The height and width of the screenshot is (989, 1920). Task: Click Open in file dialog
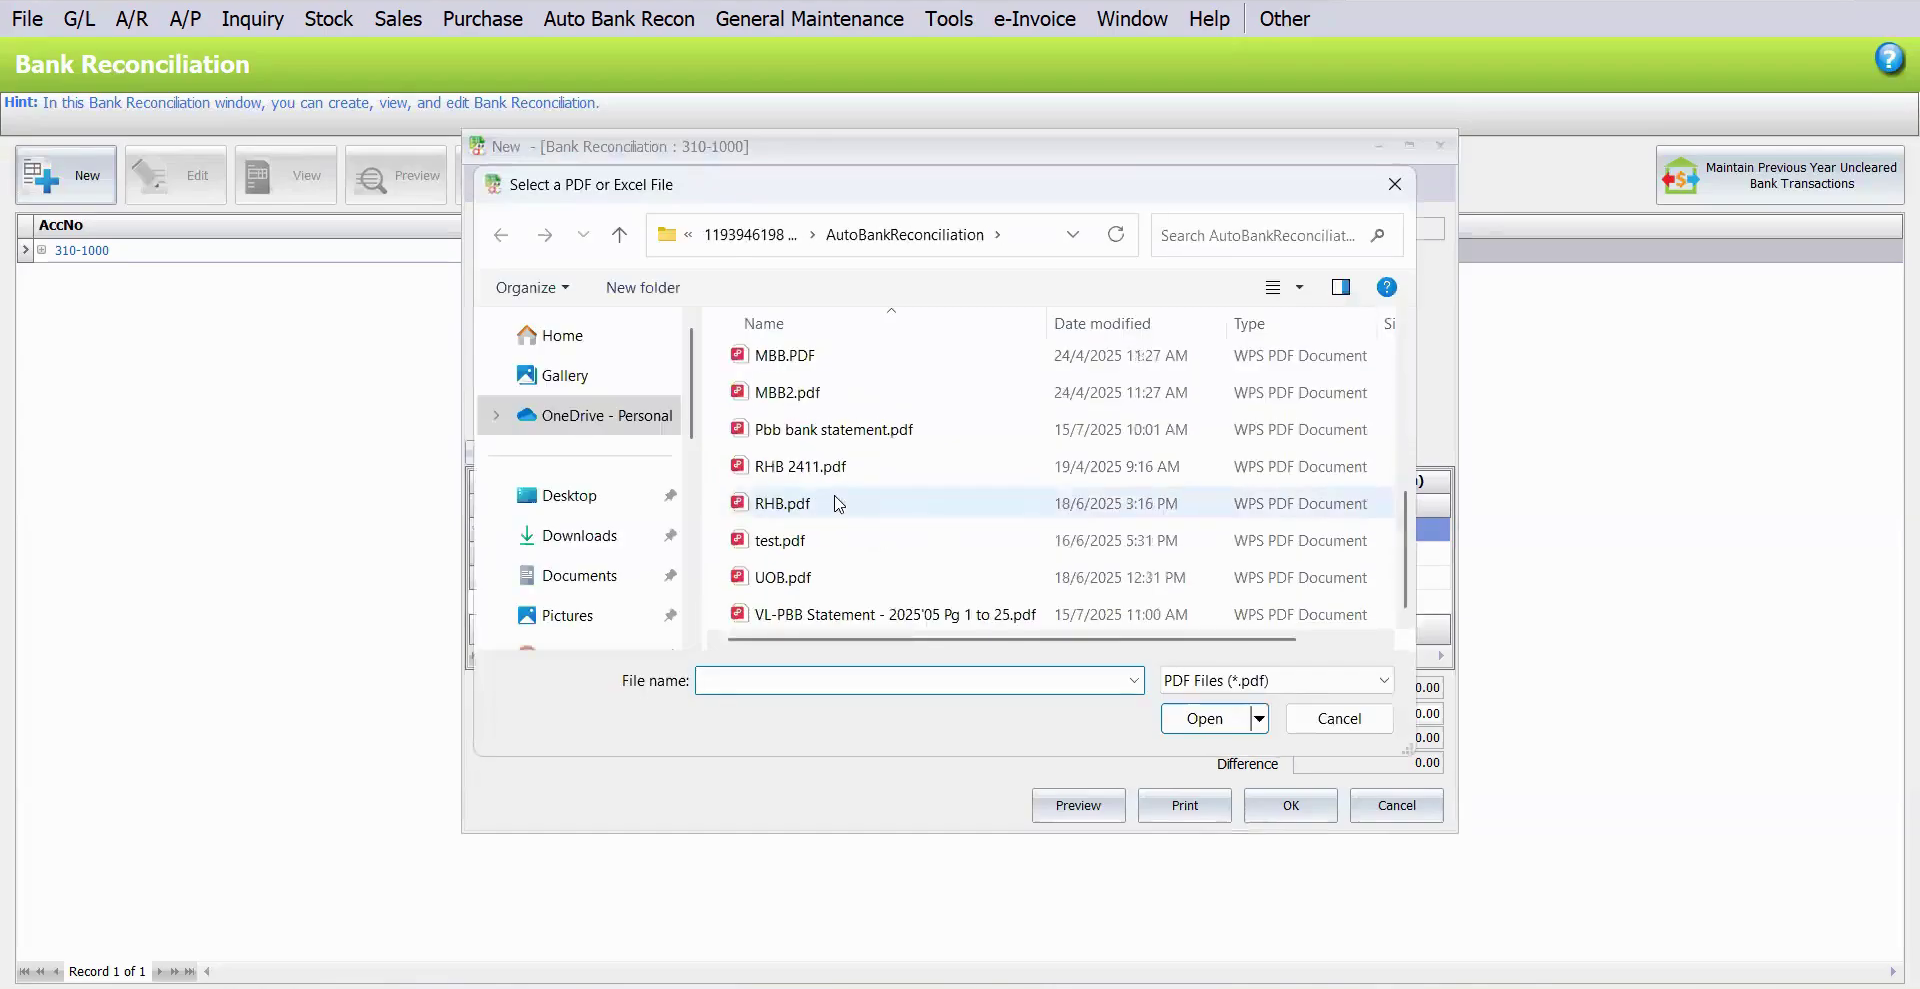tap(1205, 718)
